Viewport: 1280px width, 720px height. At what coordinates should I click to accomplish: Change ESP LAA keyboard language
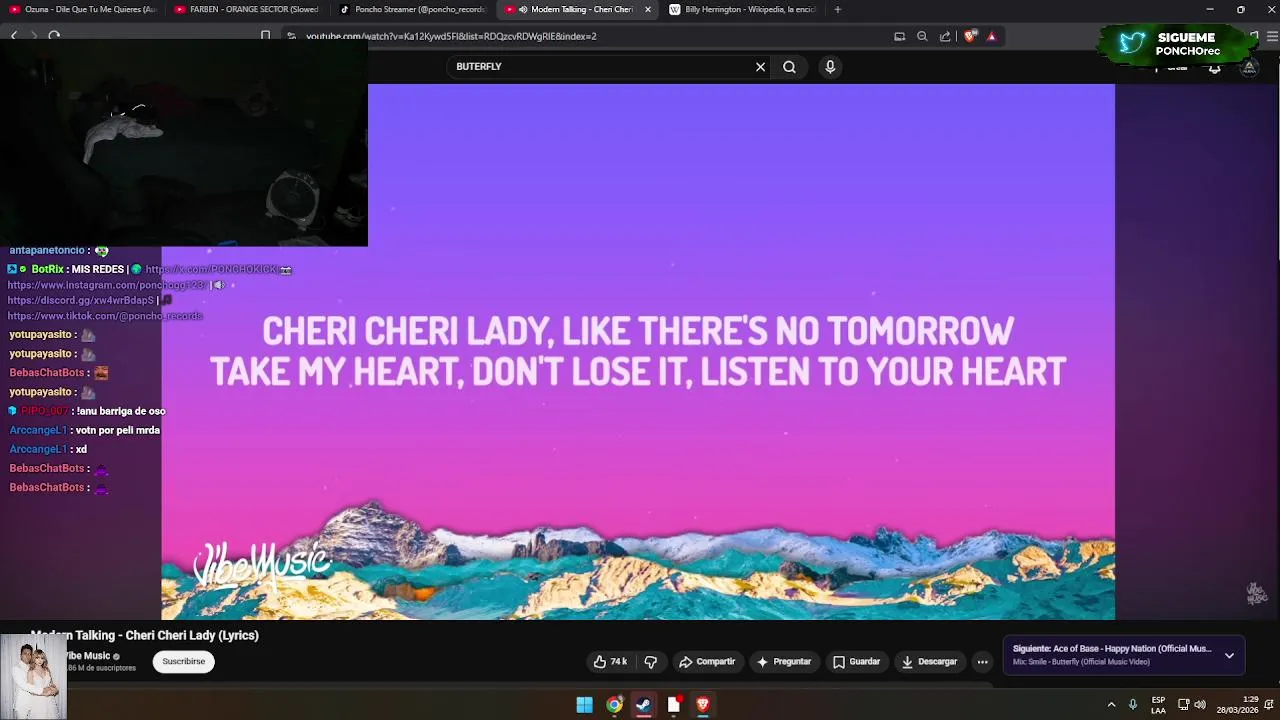(1158, 705)
